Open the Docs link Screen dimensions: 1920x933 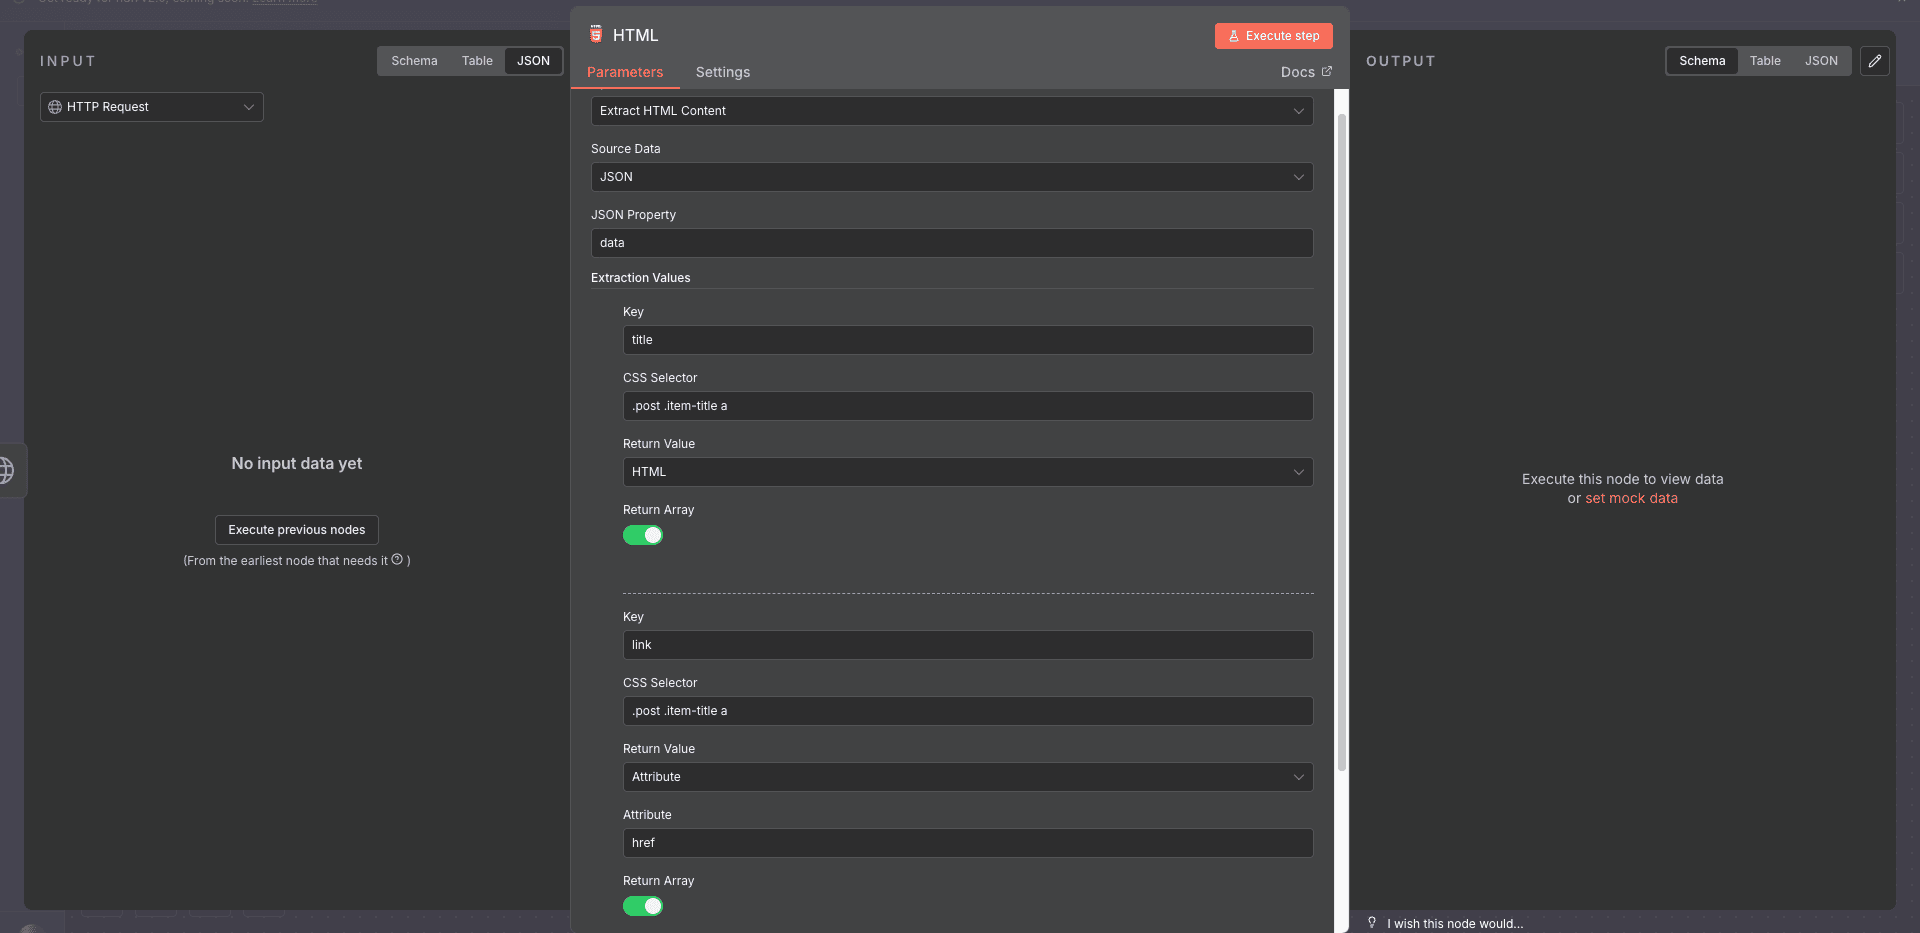coord(1306,72)
